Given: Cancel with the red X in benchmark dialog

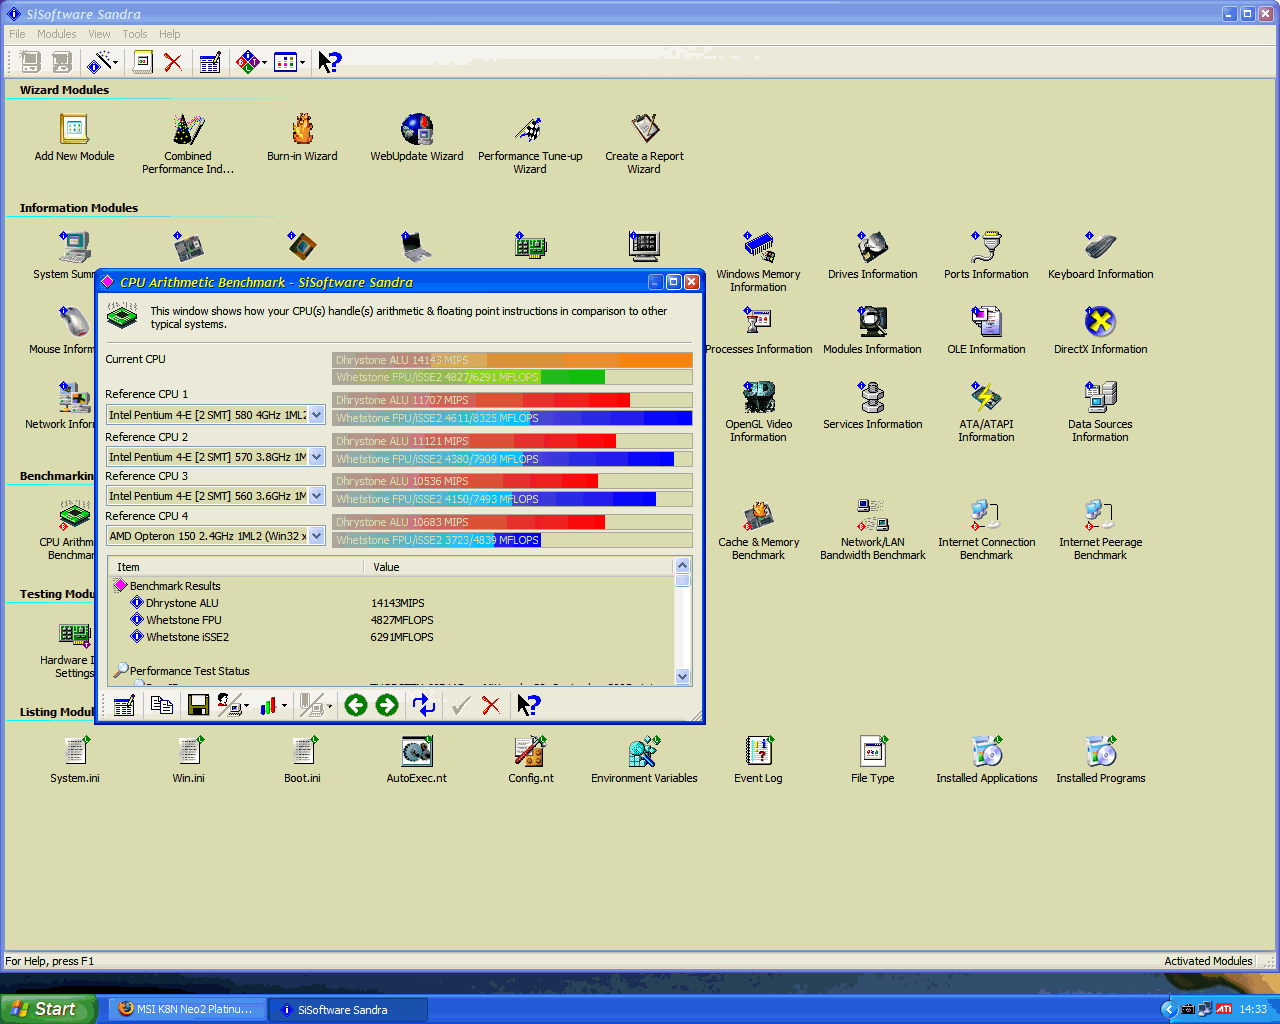Looking at the screenshot, I should (491, 706).
